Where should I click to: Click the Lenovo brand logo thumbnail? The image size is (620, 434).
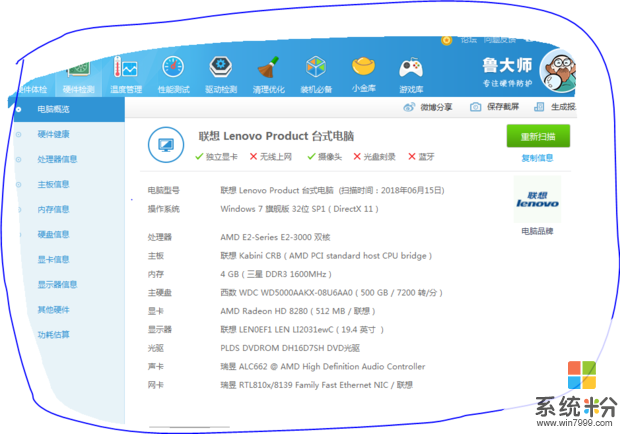pos(537,200)
